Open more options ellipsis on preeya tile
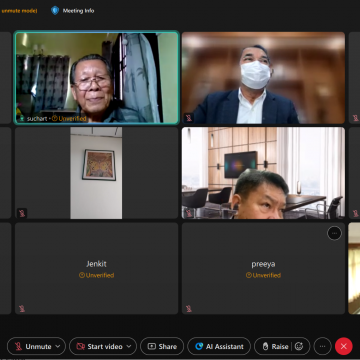 (x=334, y=233)
